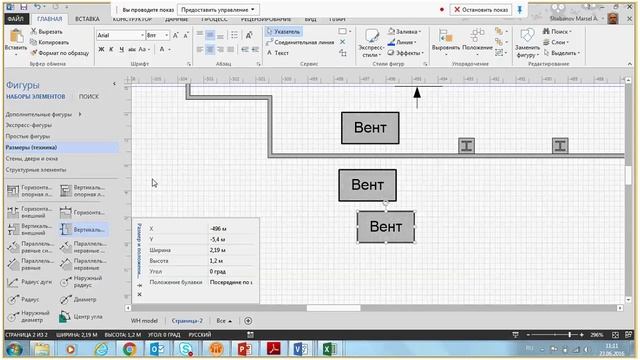Switch to ВСТАВКА ribbon tab
The height and width of the screenshot is (360, 640).
tap(87, 19)
